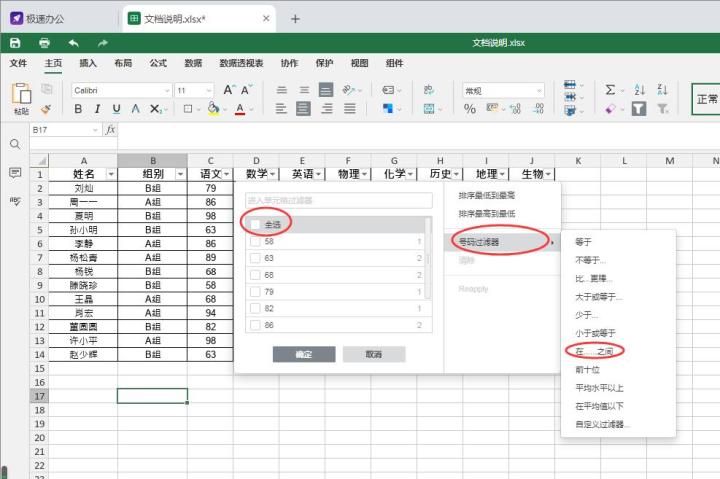Check the 63 filter value
The height and width of the screenshot is (479, 720).
pos(255,258)
